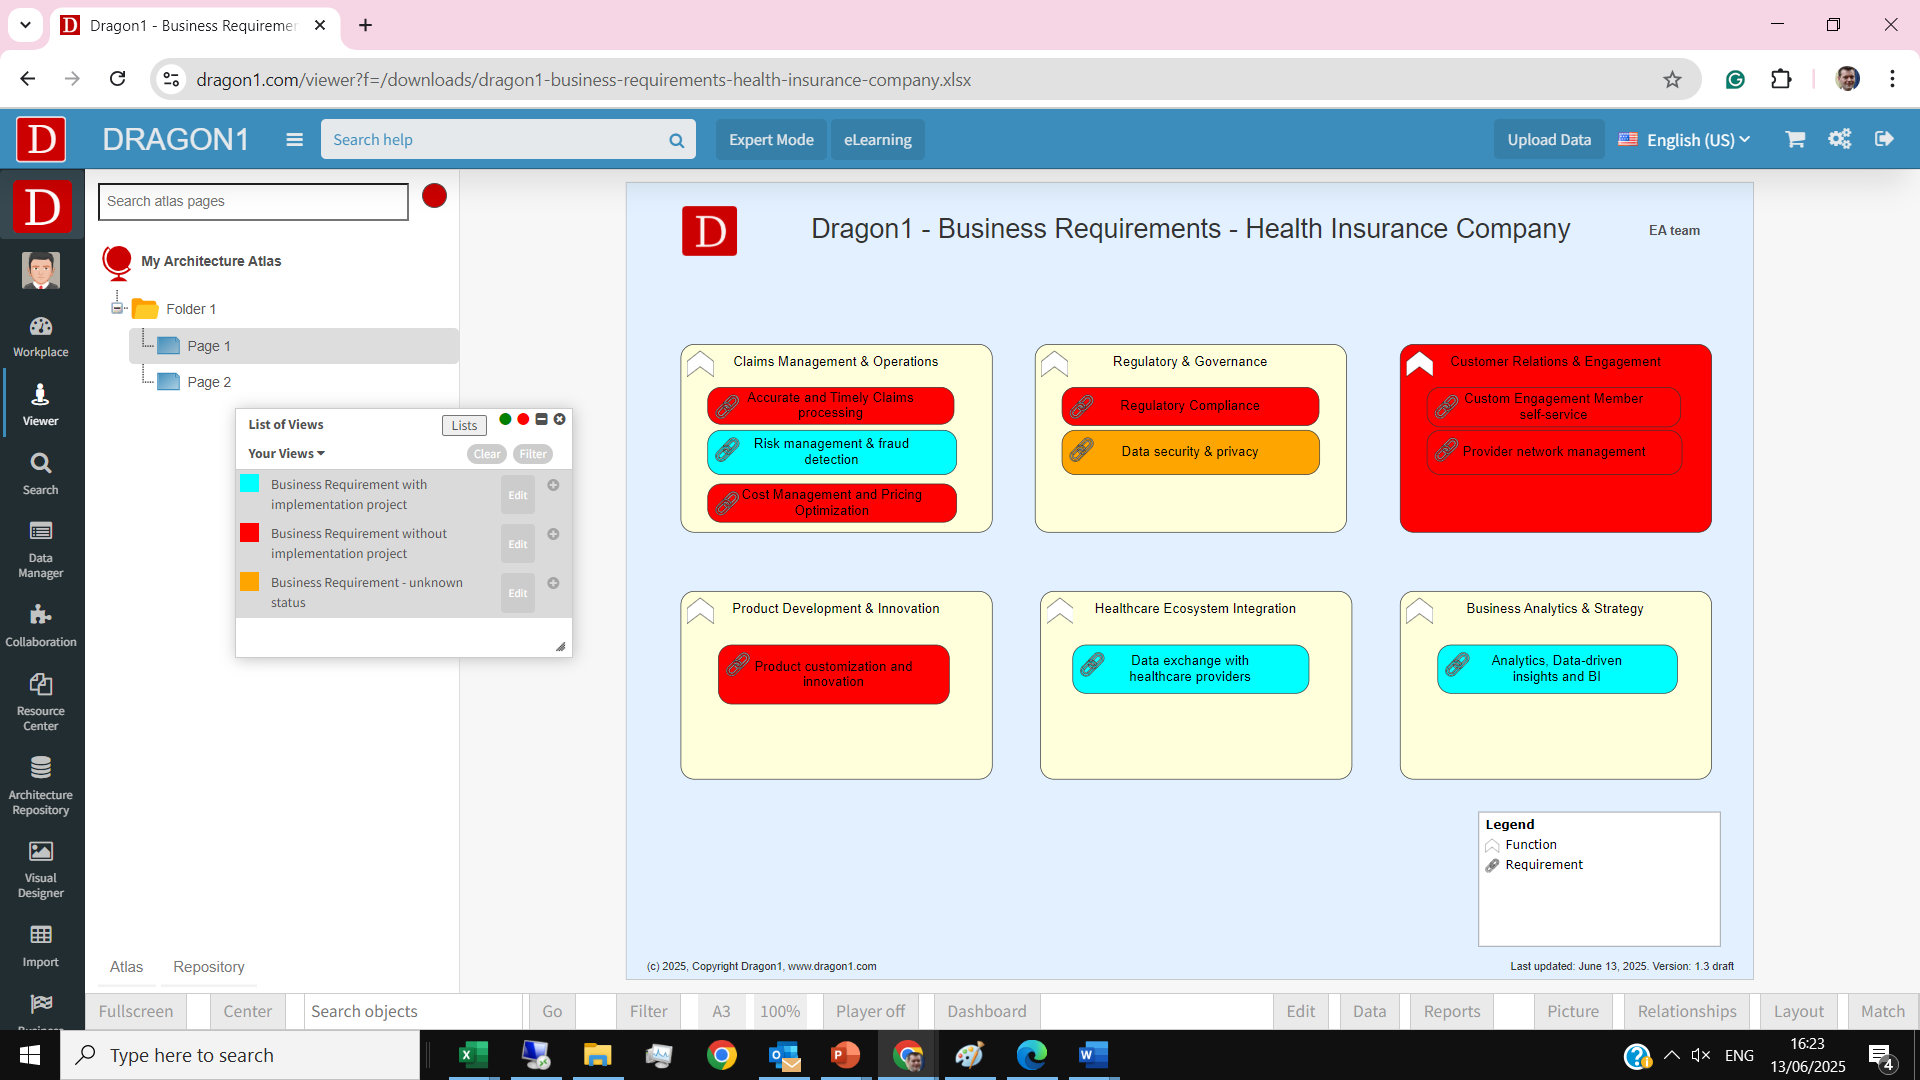Minimize the List of Views panel
Screen dimensions: 1920x1080
tap(541, 420)
